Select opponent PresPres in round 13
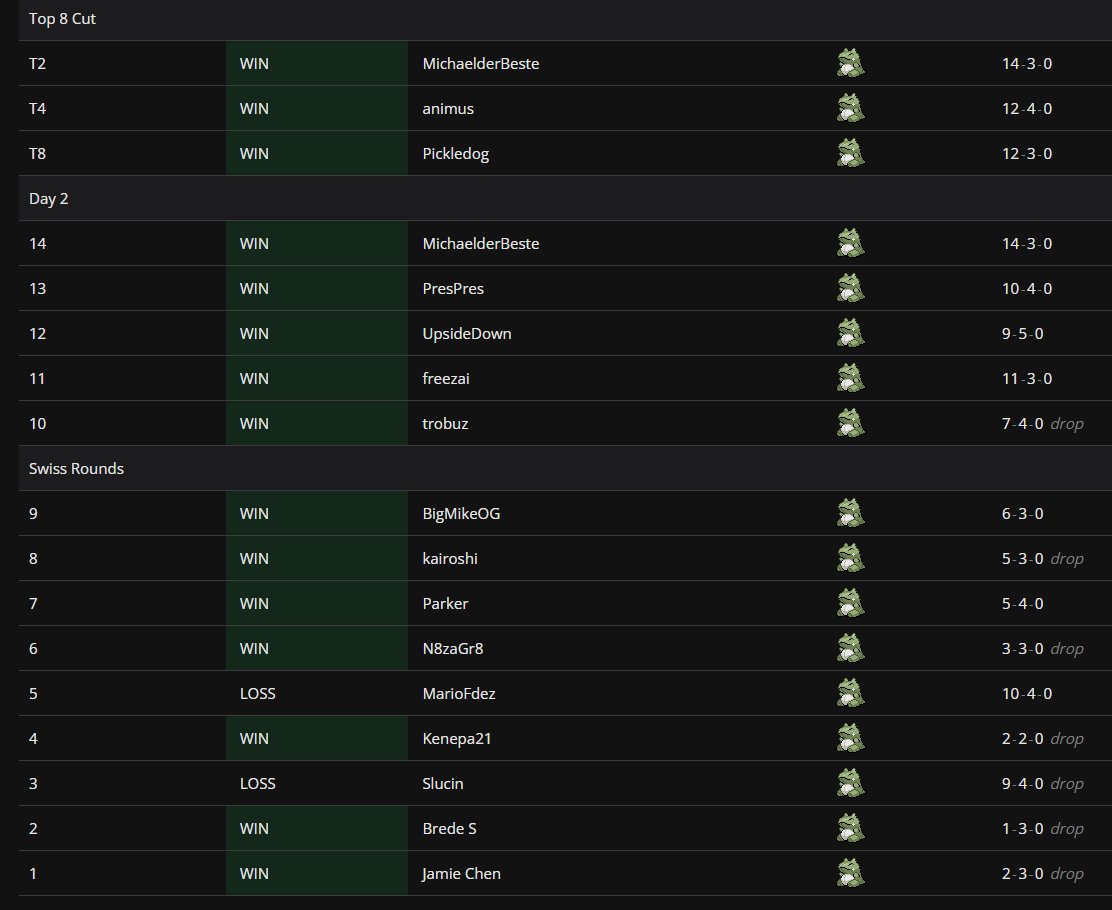 click(x=453, y=289)
